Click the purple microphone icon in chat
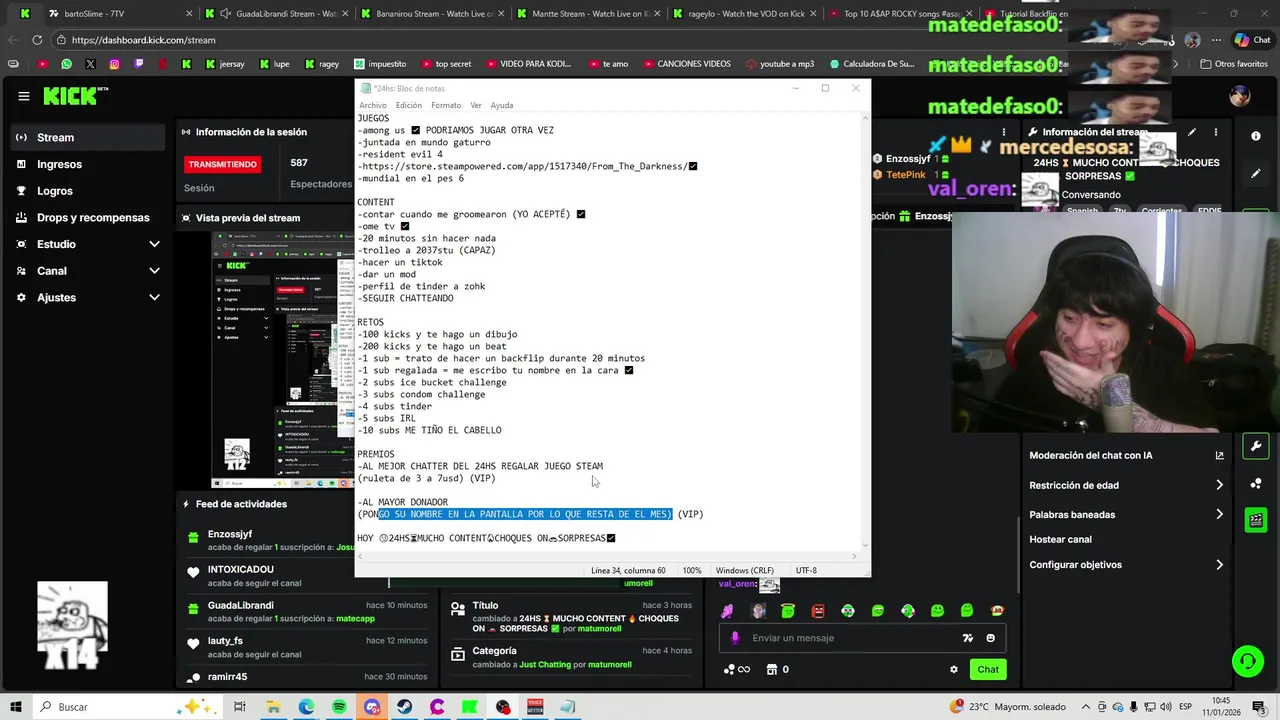The height and width of the screenshot is (720, 1280). click(735, 638)
